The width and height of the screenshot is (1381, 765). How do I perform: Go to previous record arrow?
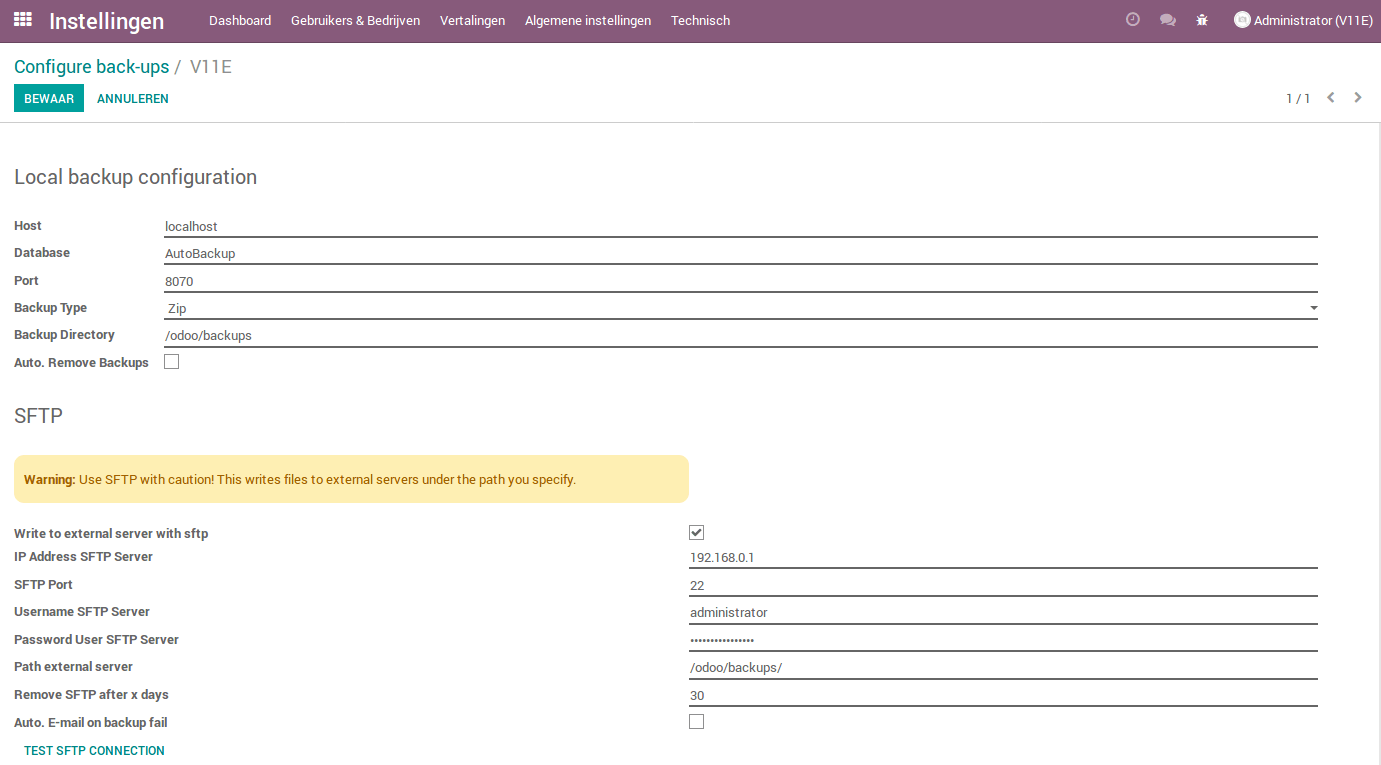pos(1331,98)
